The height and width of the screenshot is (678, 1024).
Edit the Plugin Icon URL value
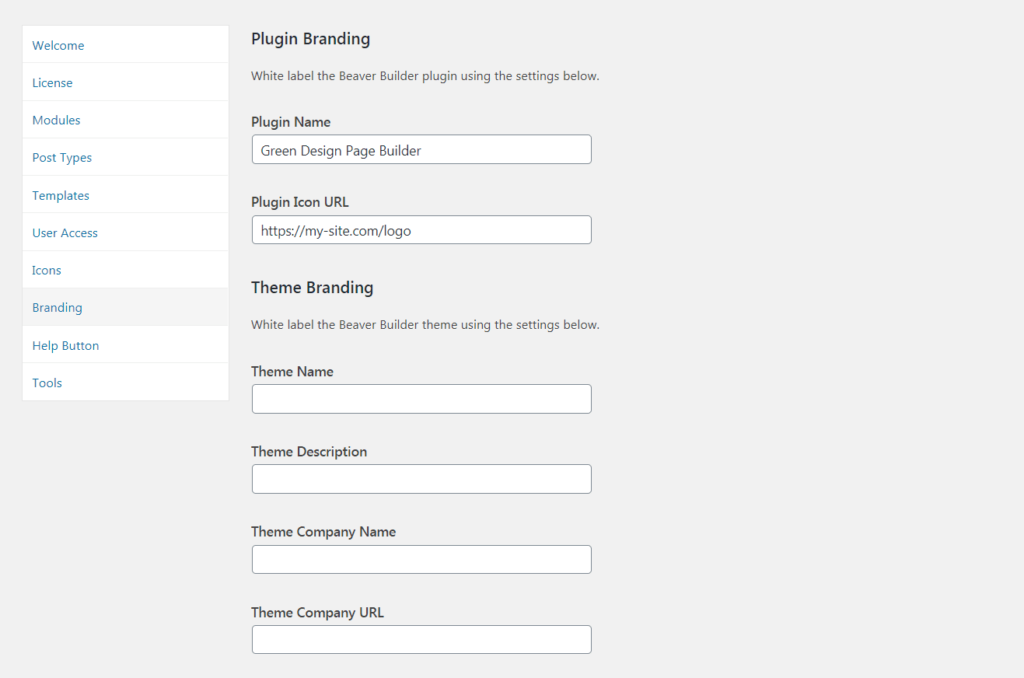tap(421, 229)
